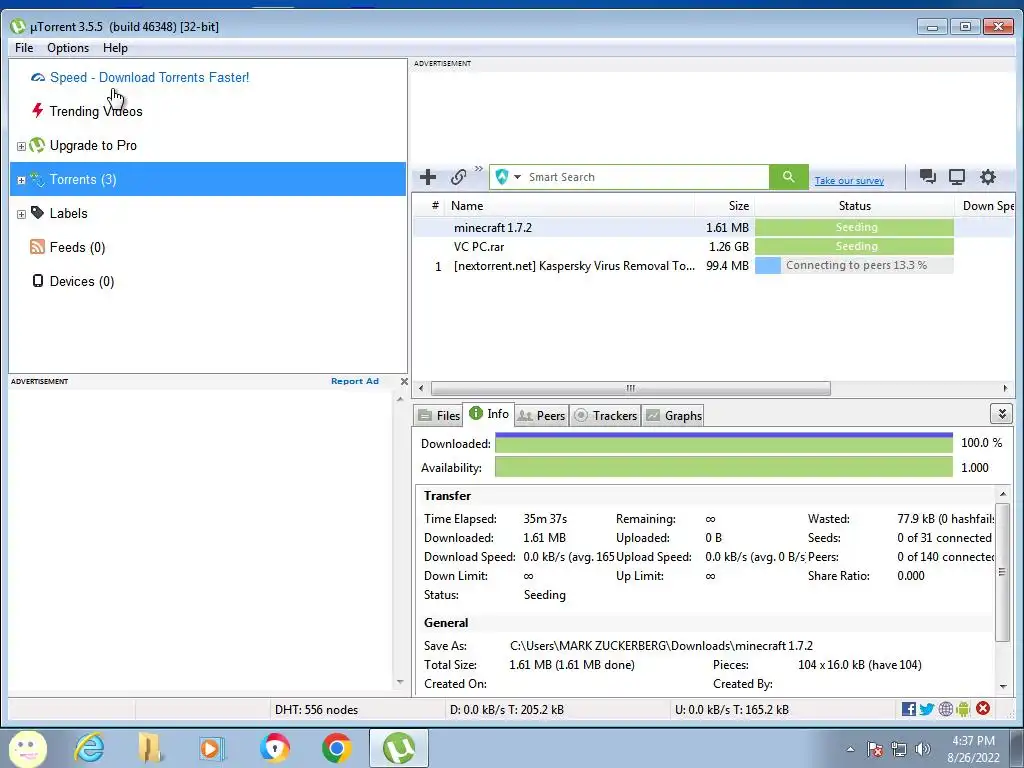Click the Speed gauge icon in sidebar

38,77
